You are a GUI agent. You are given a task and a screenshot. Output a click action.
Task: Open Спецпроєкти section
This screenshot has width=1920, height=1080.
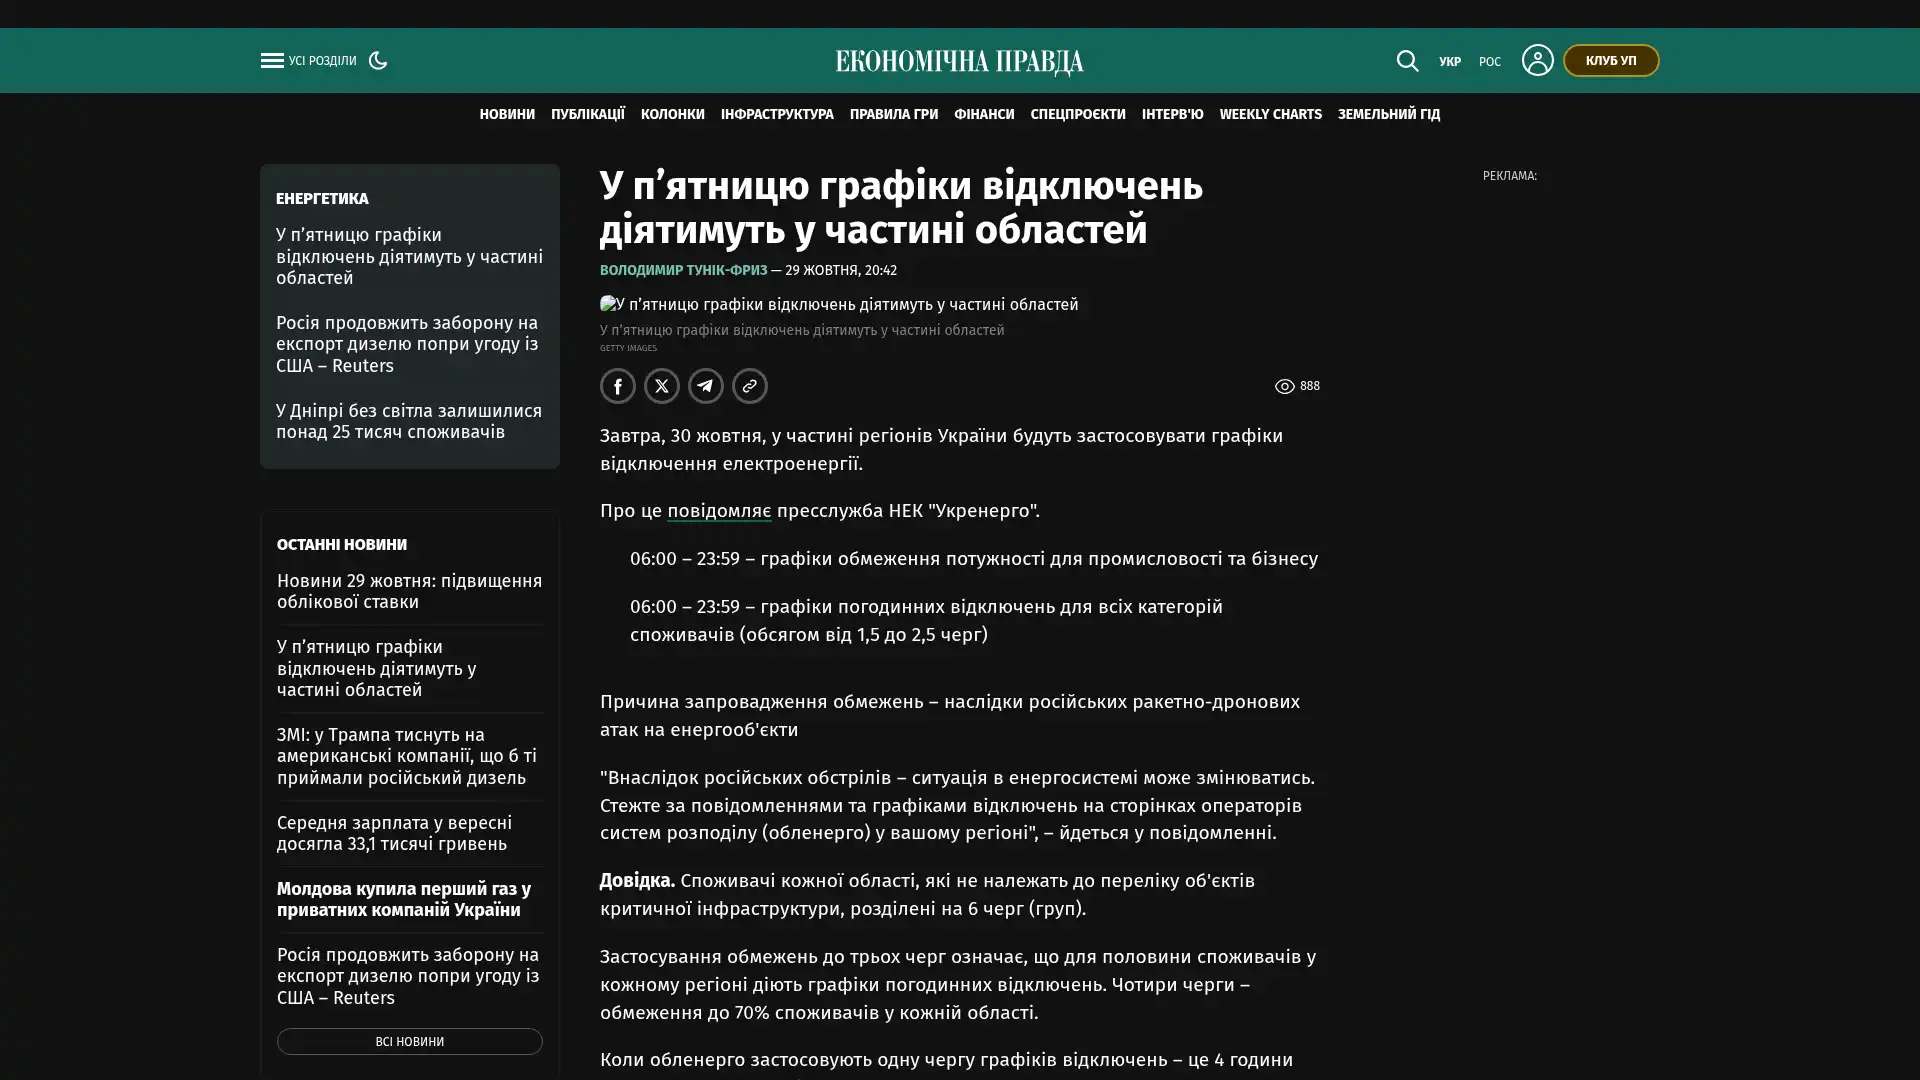pyautogui.click(x=1078, y=115)
